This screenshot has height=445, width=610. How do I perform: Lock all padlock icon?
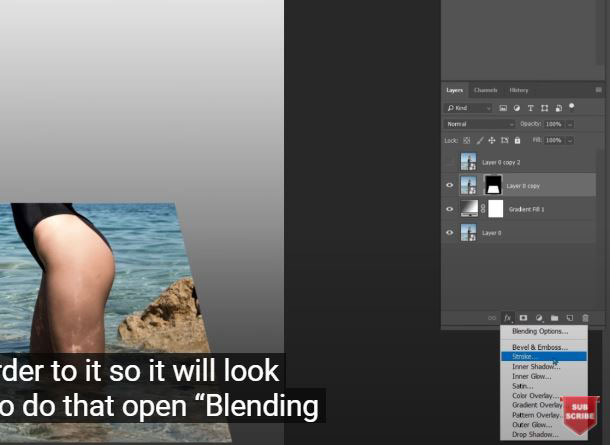click(x=517, y=140)
